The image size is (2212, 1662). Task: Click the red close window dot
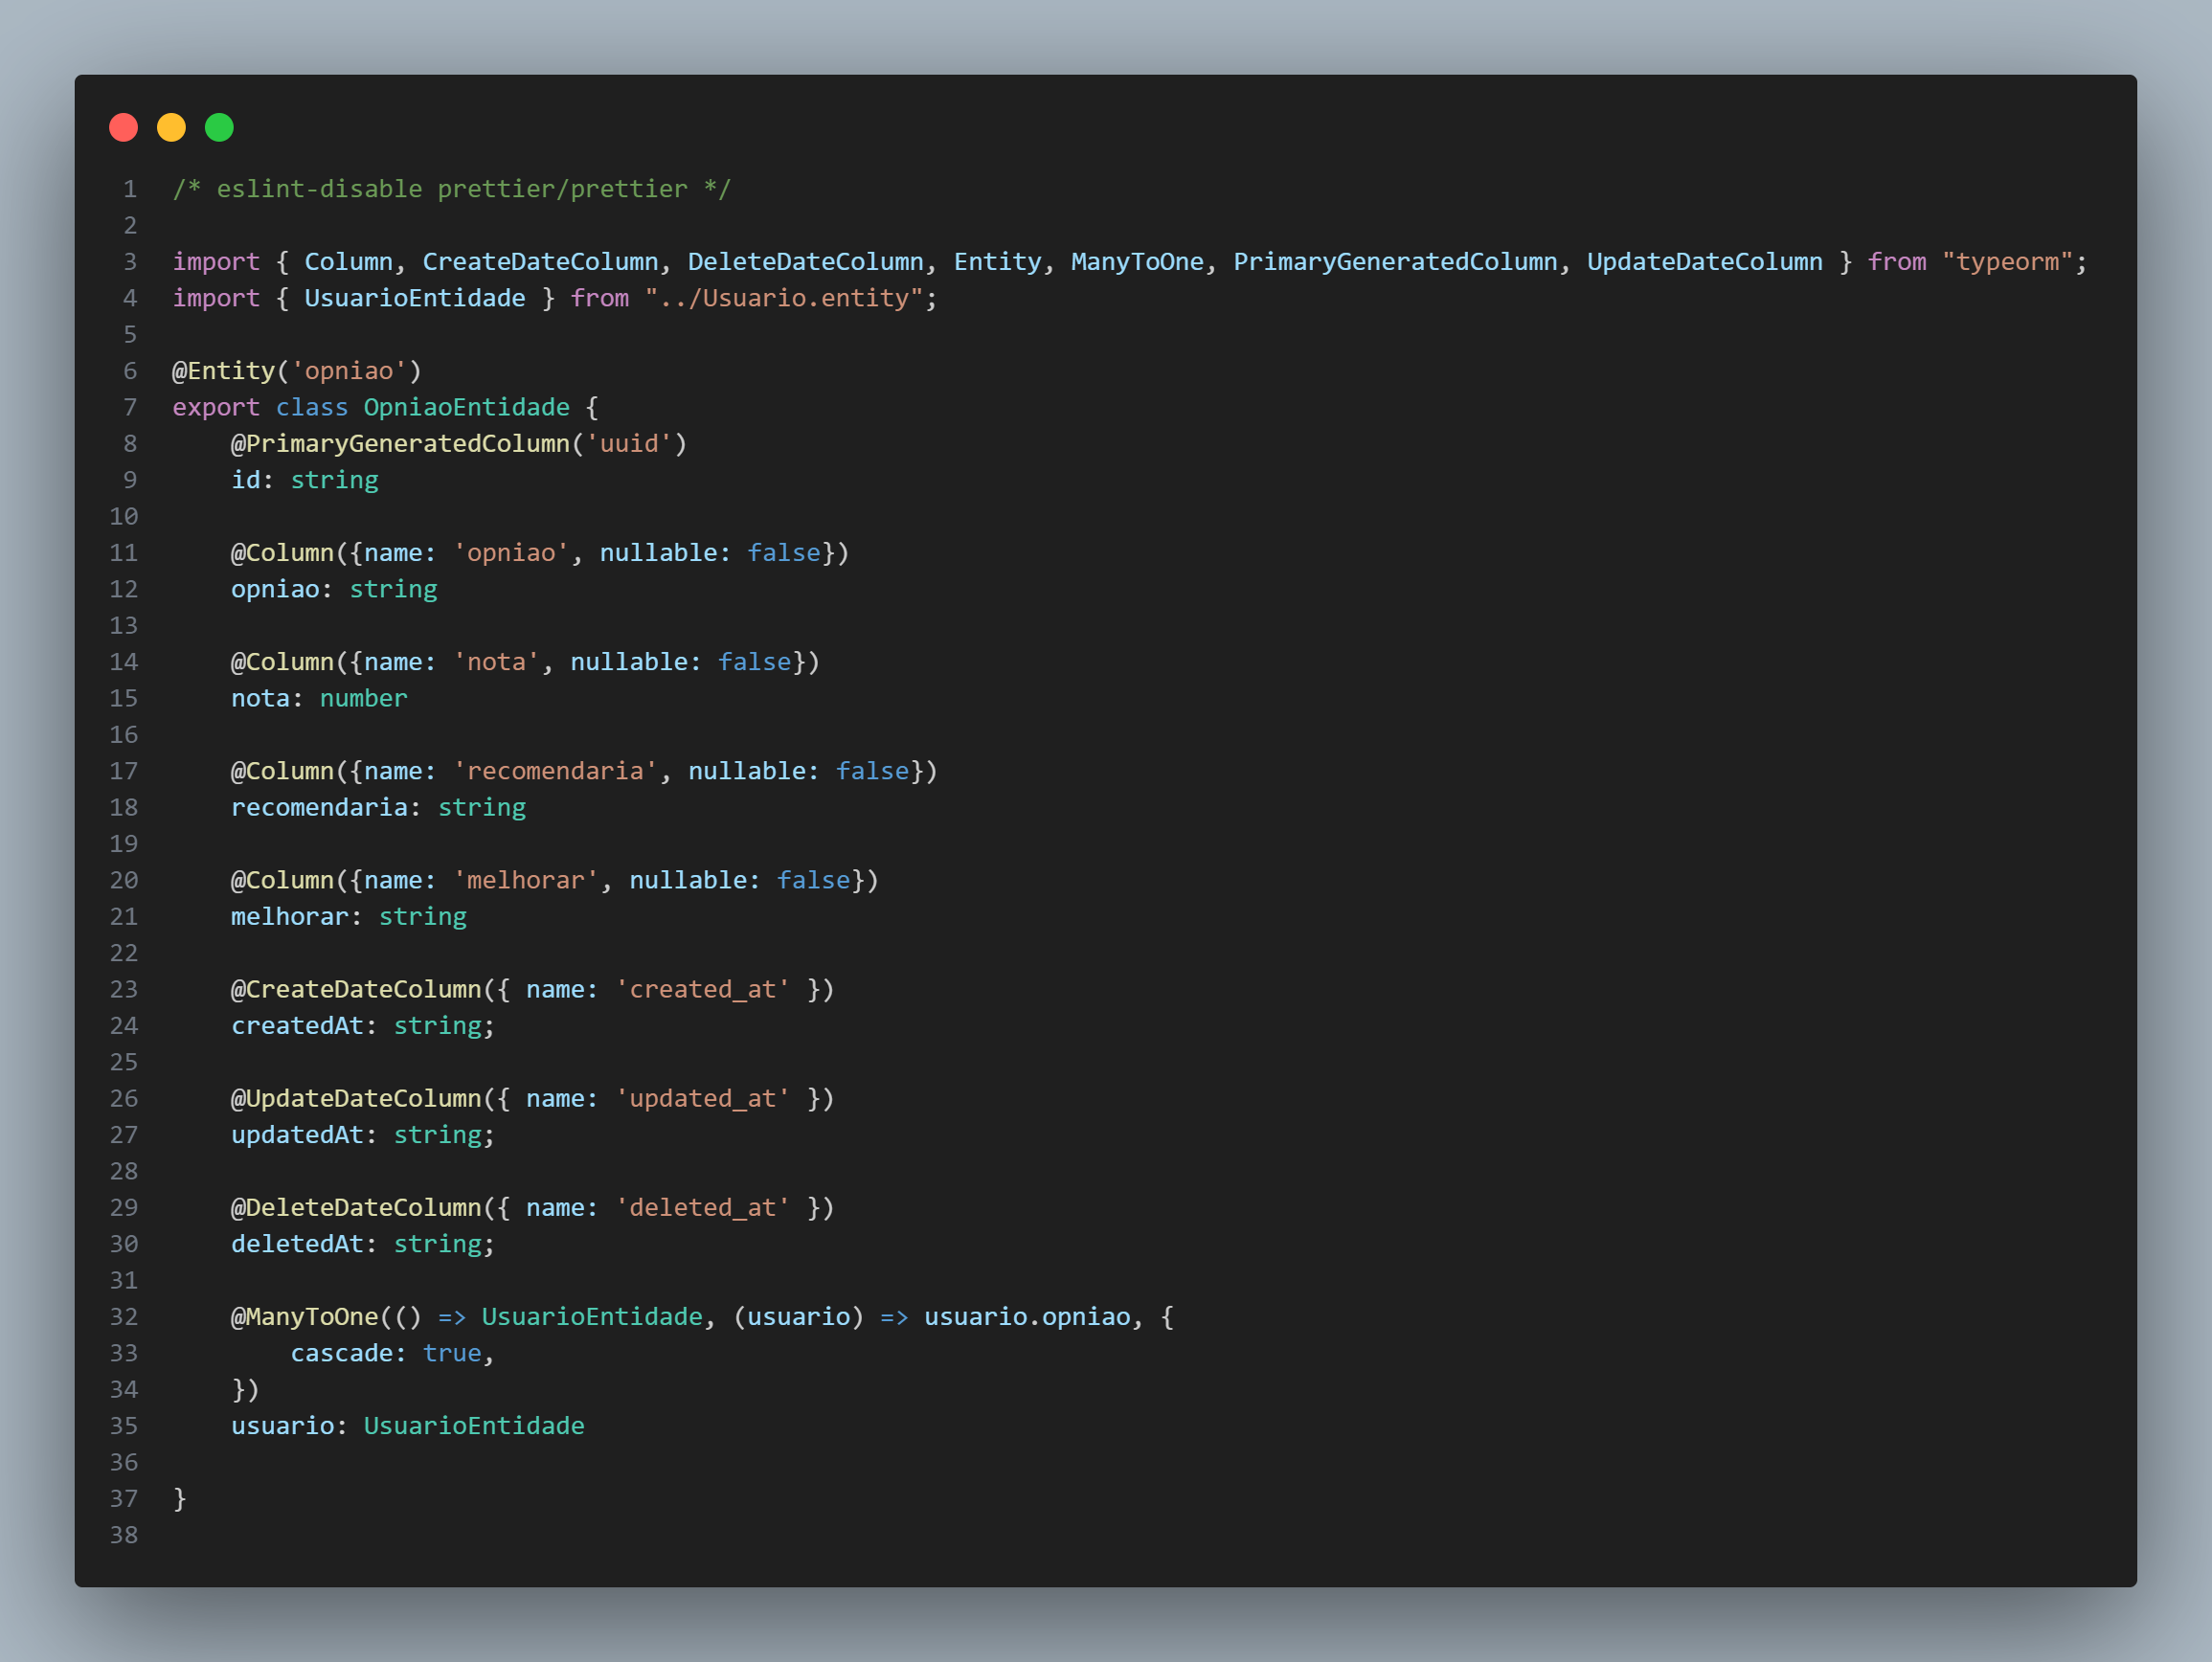123,128
